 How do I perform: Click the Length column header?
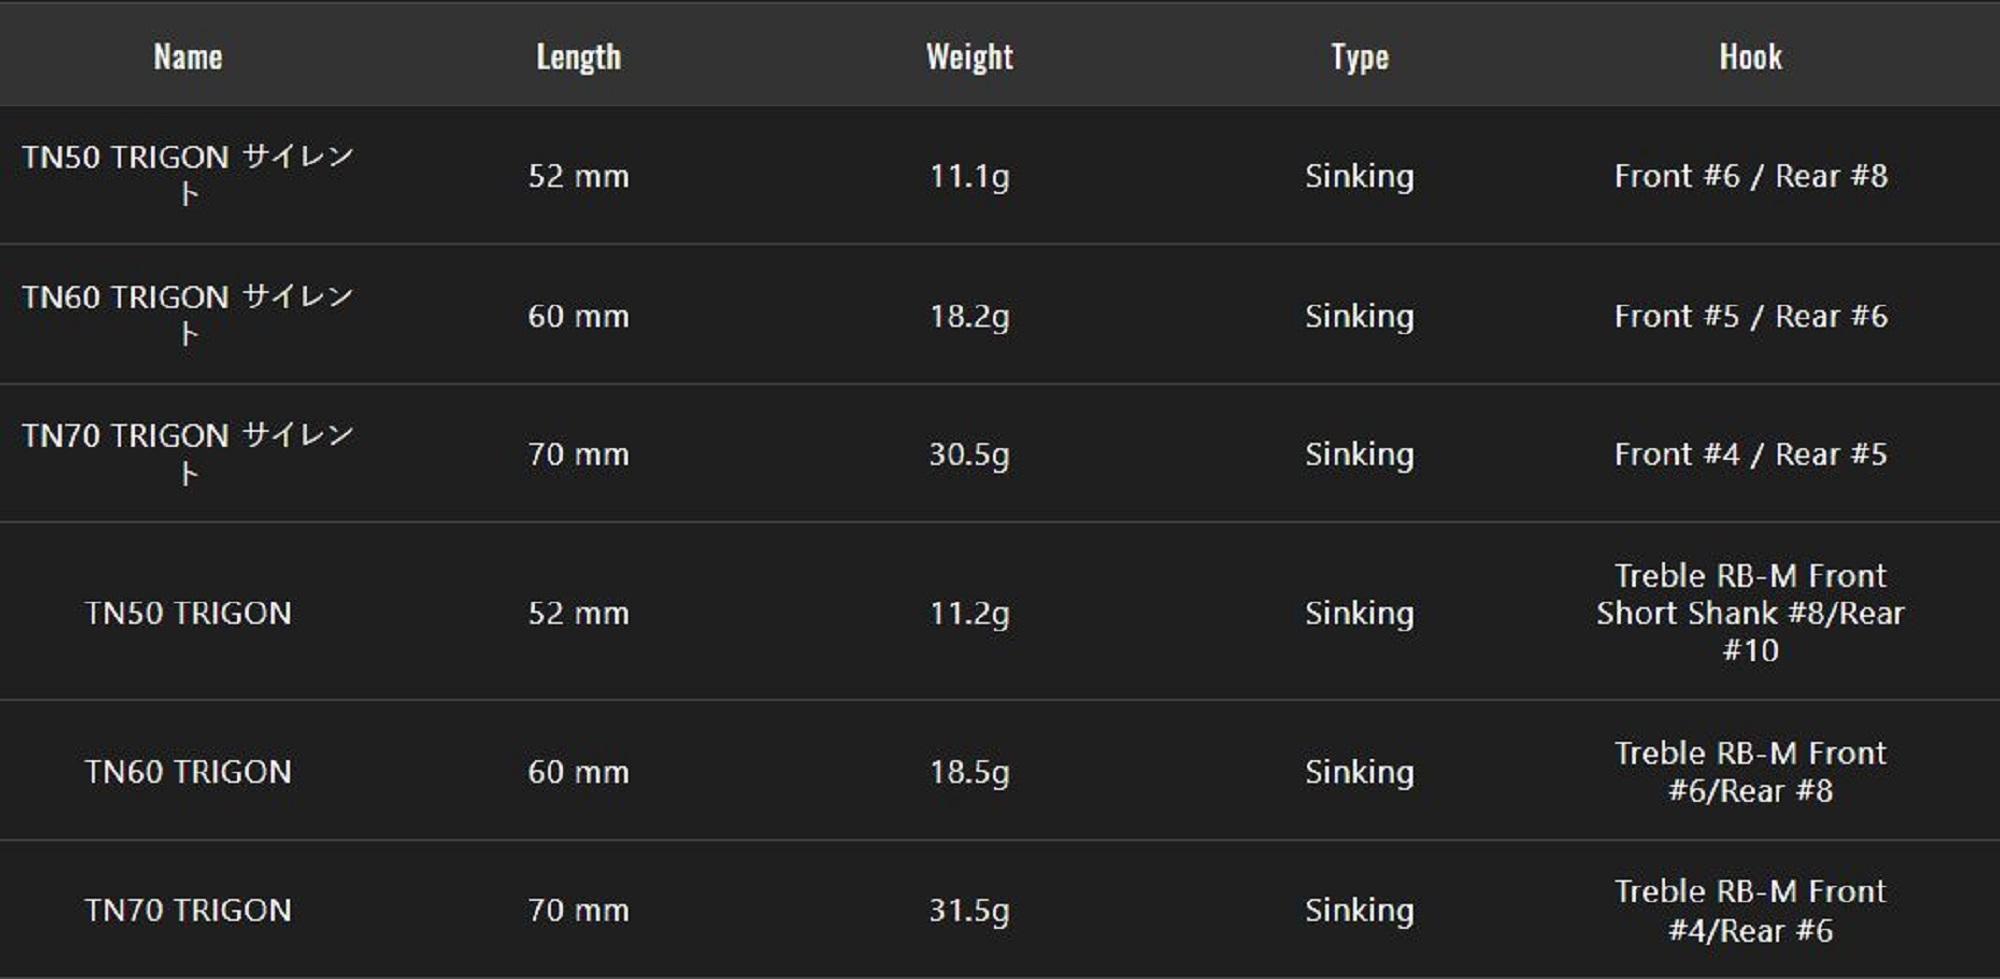pos(578,57)
